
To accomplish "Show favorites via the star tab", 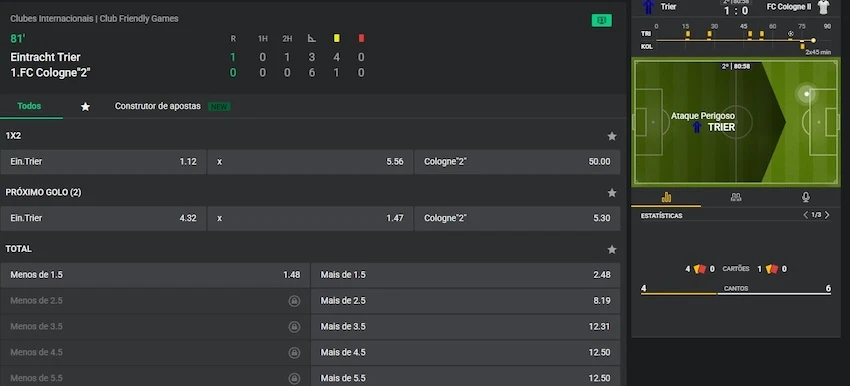I will pyautogui.click(x=85, y=107).
